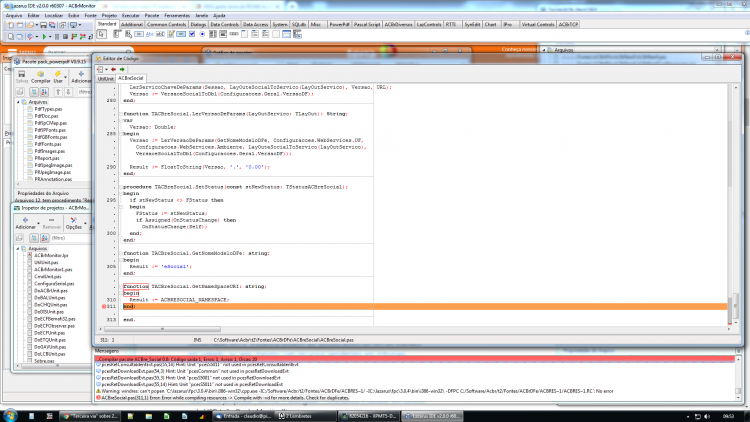750x422 pixels.
Task: Click Adicionar icon in package pack_powerpdf window
Action: pyautogui.click(x=81, y=77)
